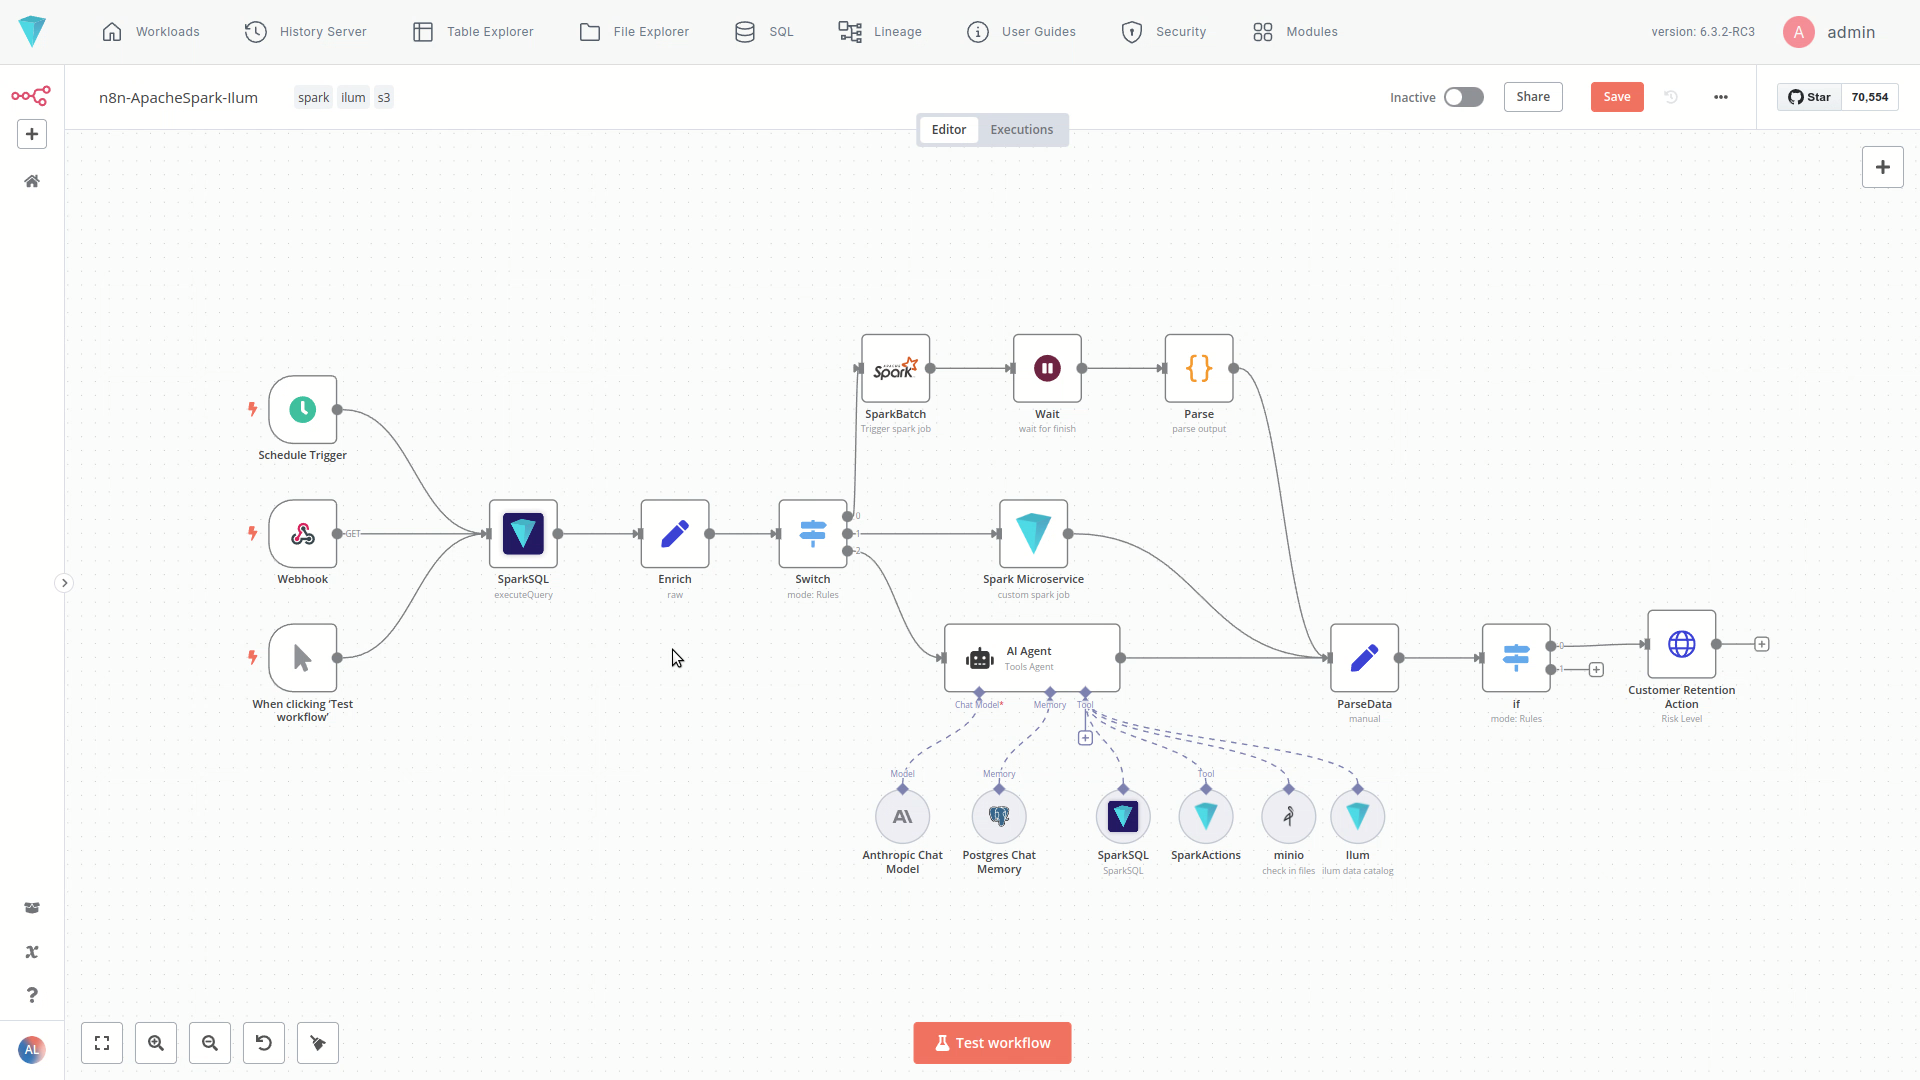Open the Anthropic Chat Model node
This screenshot has height=1080, width=1920.
click(901, 816)
